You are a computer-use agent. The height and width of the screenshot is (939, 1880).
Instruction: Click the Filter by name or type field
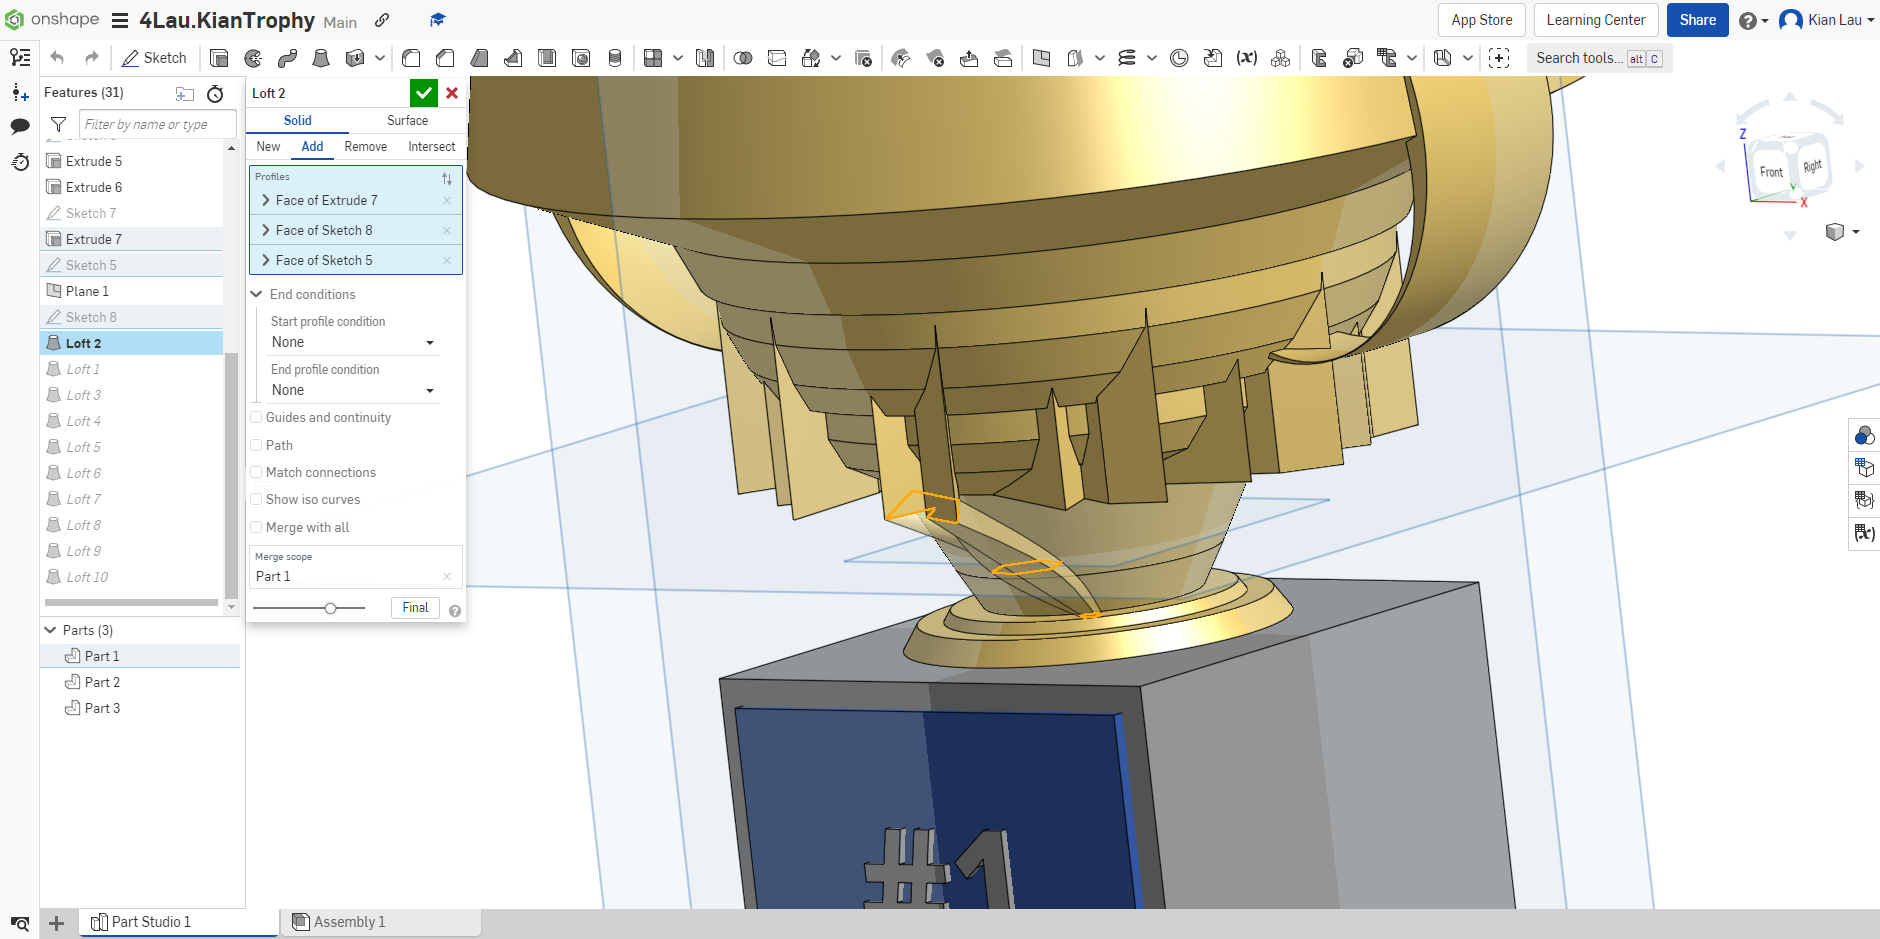(x=158, y=124)
